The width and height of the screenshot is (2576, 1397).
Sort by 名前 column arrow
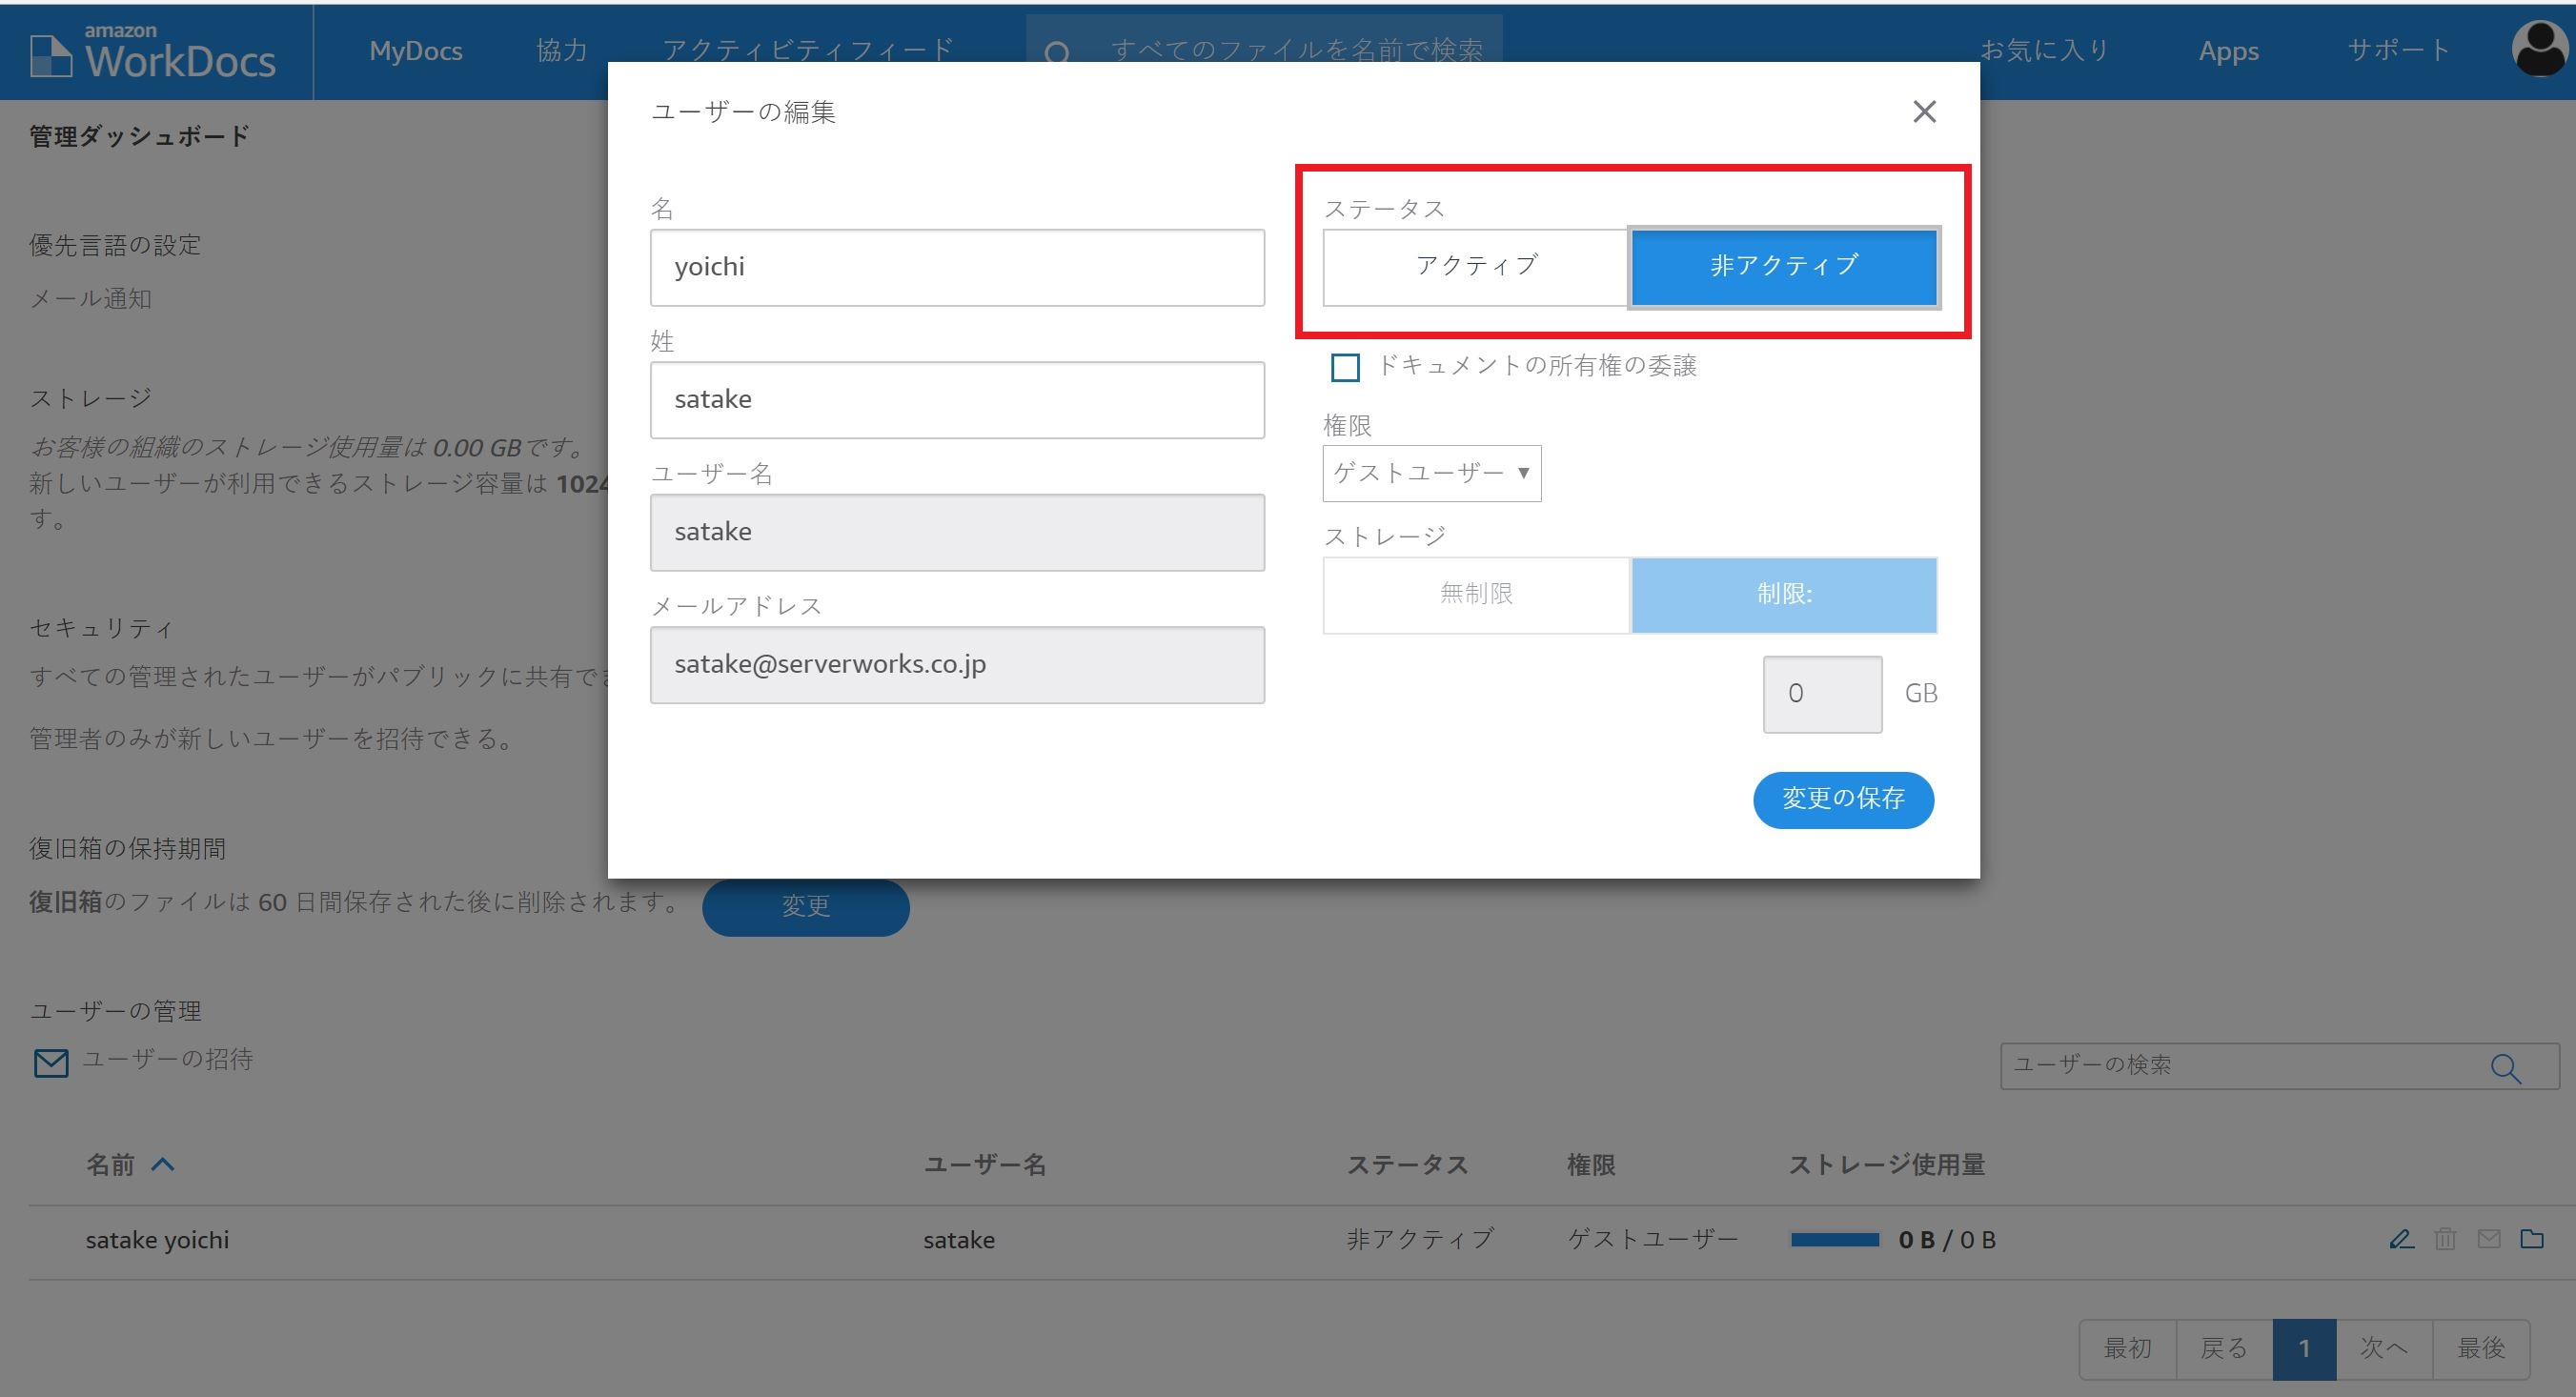point(163,1164)
